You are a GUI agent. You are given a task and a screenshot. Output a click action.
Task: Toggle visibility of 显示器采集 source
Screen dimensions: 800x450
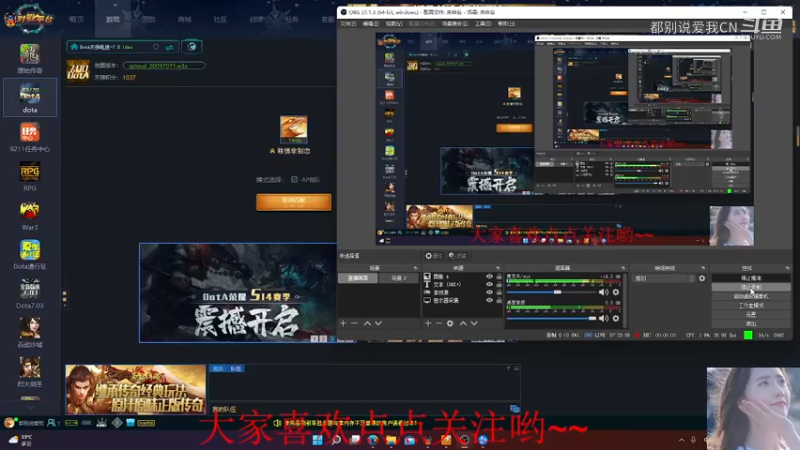point(489,301)
